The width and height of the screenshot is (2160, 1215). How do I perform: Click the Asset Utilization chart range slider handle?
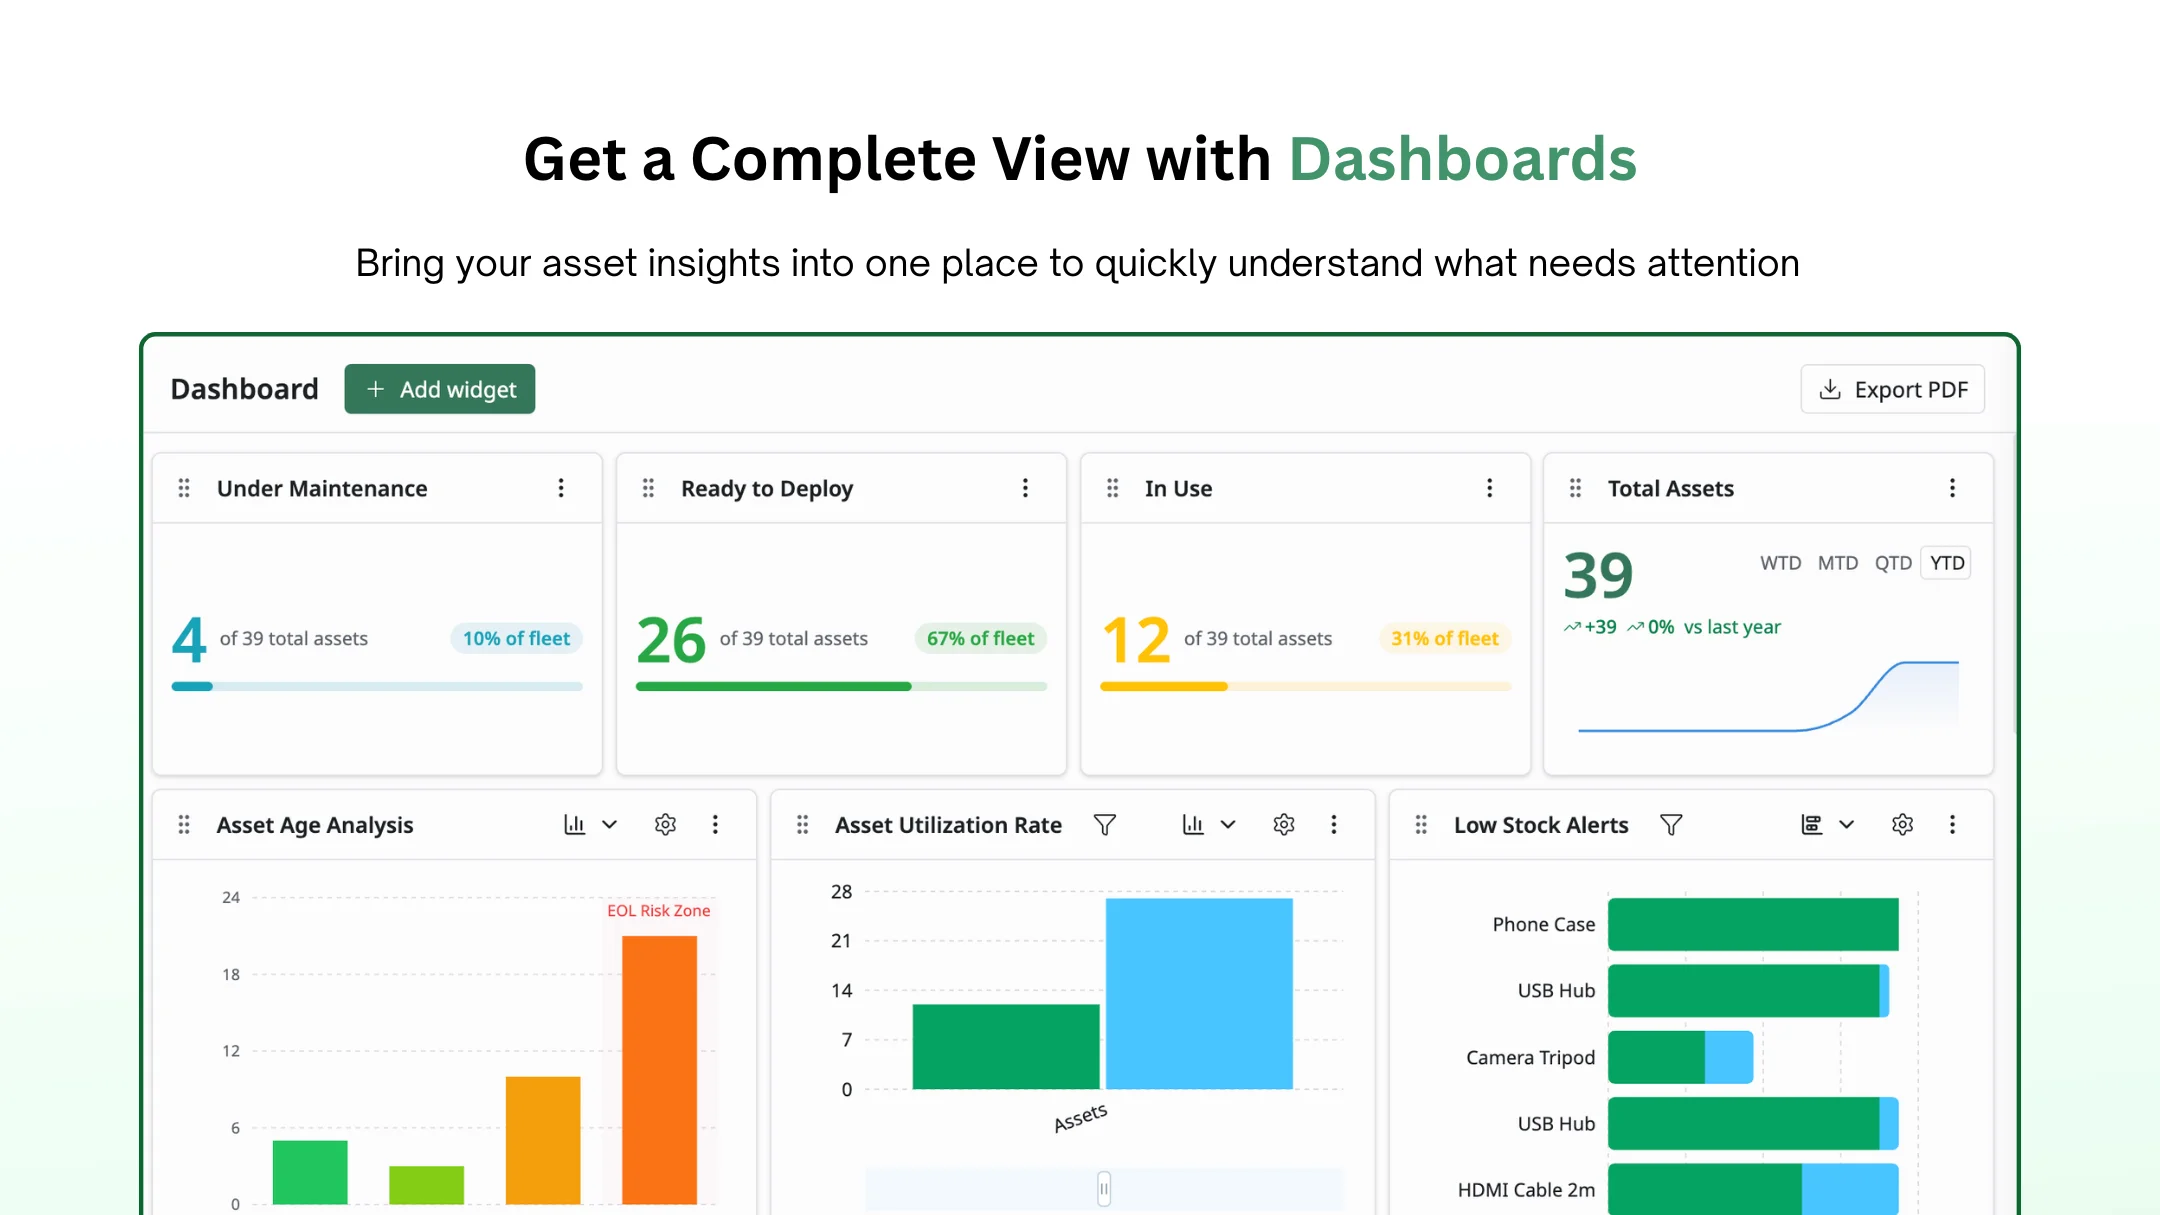coord(1104,1189)
